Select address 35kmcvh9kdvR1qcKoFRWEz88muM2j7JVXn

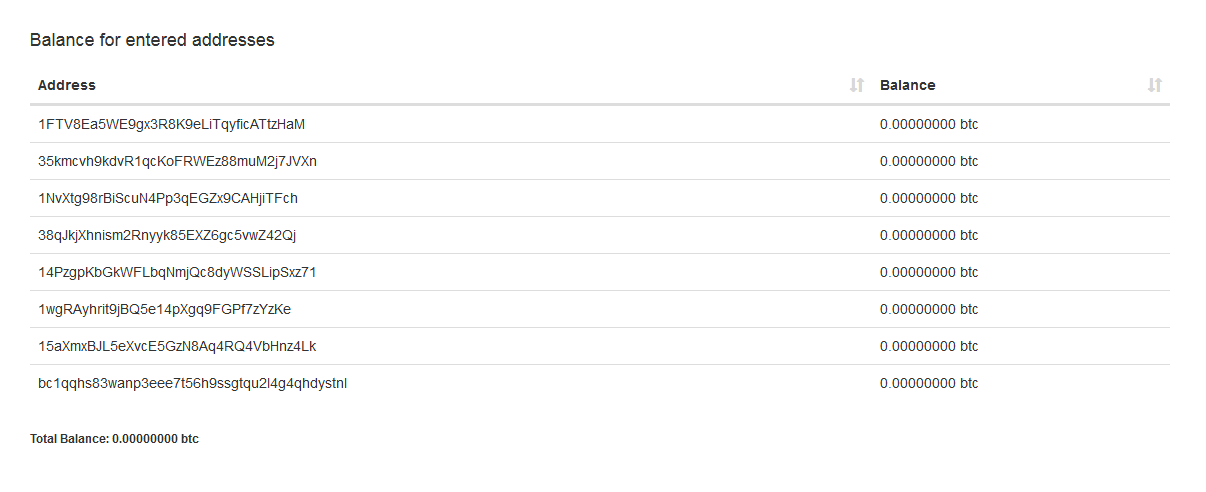[x=177, y=161]
